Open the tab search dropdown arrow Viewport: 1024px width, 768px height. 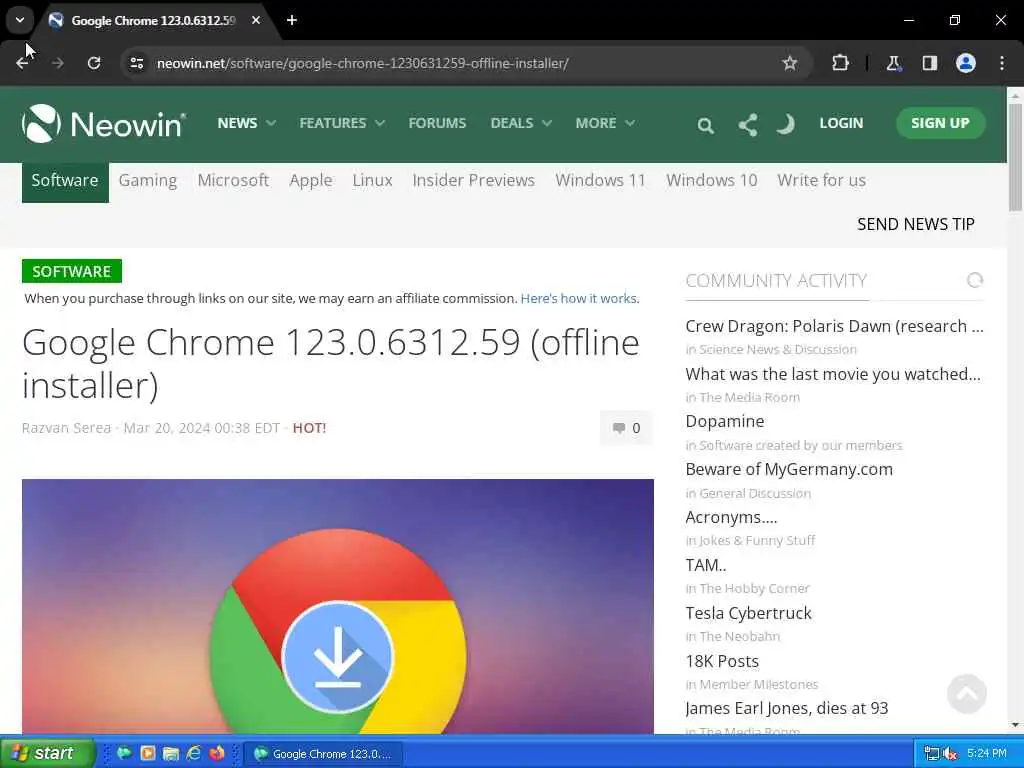point(20,20)
